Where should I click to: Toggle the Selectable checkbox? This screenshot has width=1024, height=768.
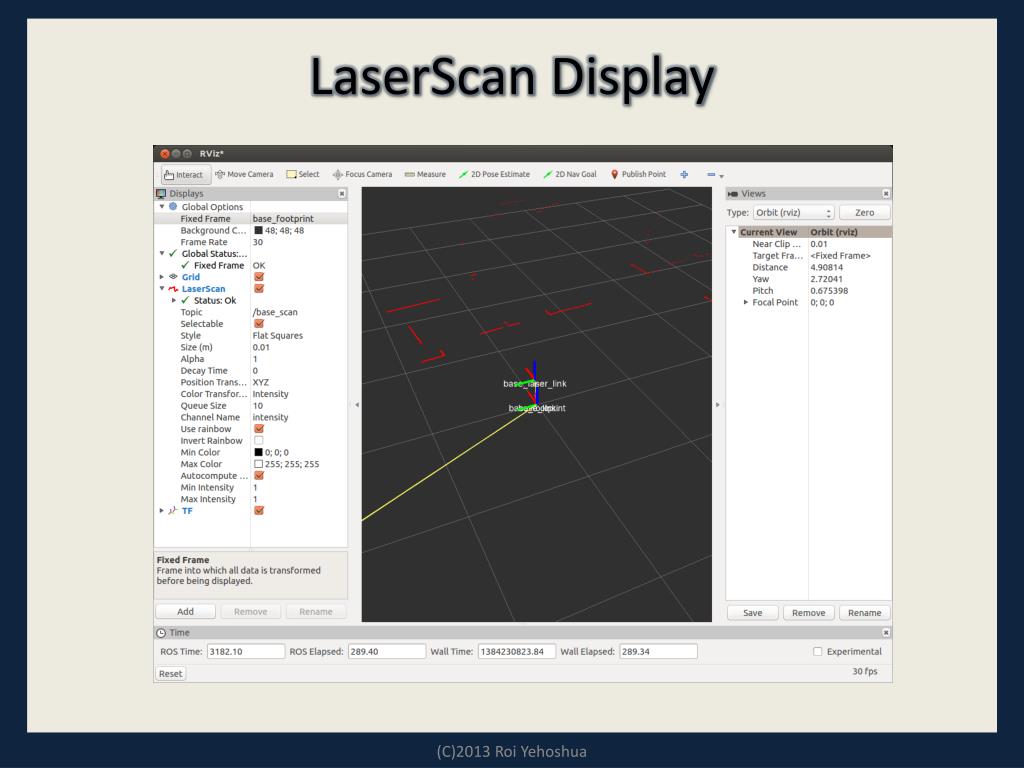(x=259, y=324)
